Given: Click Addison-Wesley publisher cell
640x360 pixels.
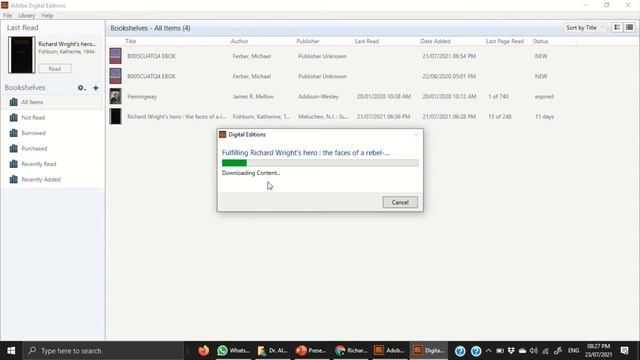Looking at the screenshot, I should pyautogui.click(x=318, y=97).
